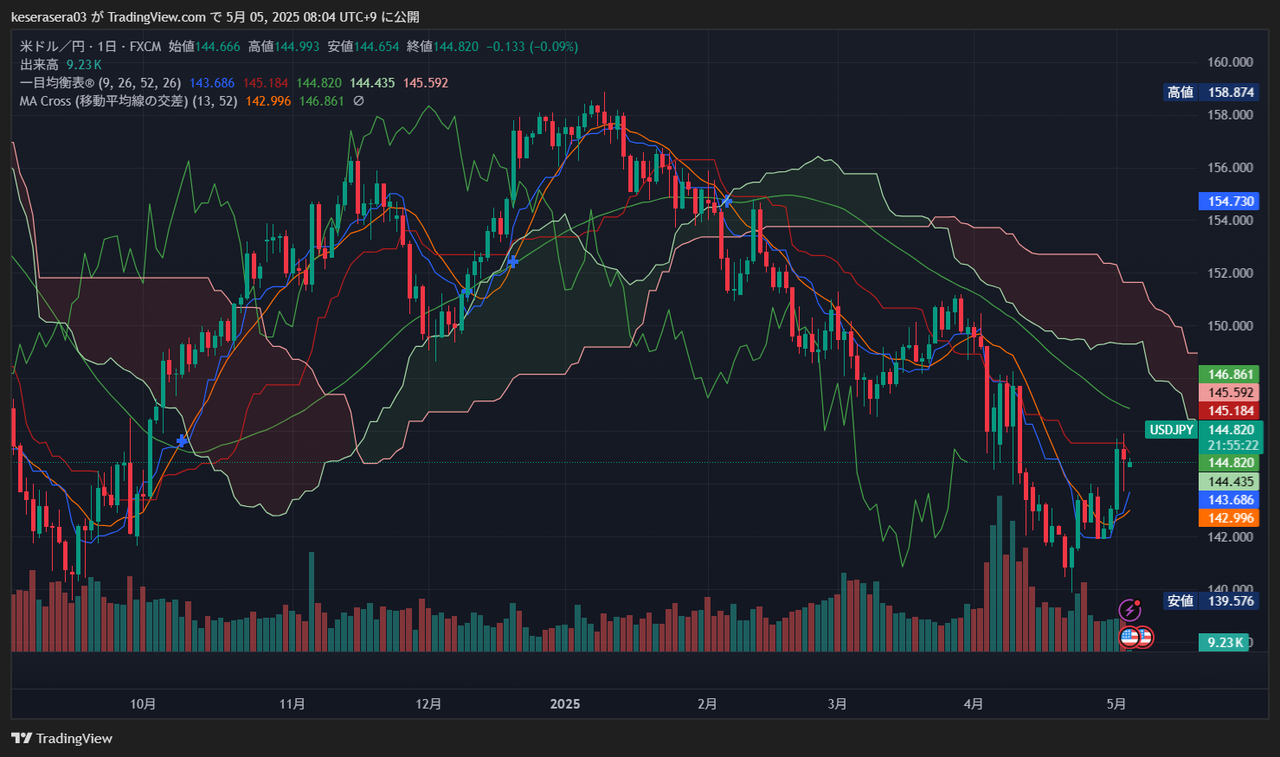Click the 160.000 price axis label

click(x=1231, y=62)
